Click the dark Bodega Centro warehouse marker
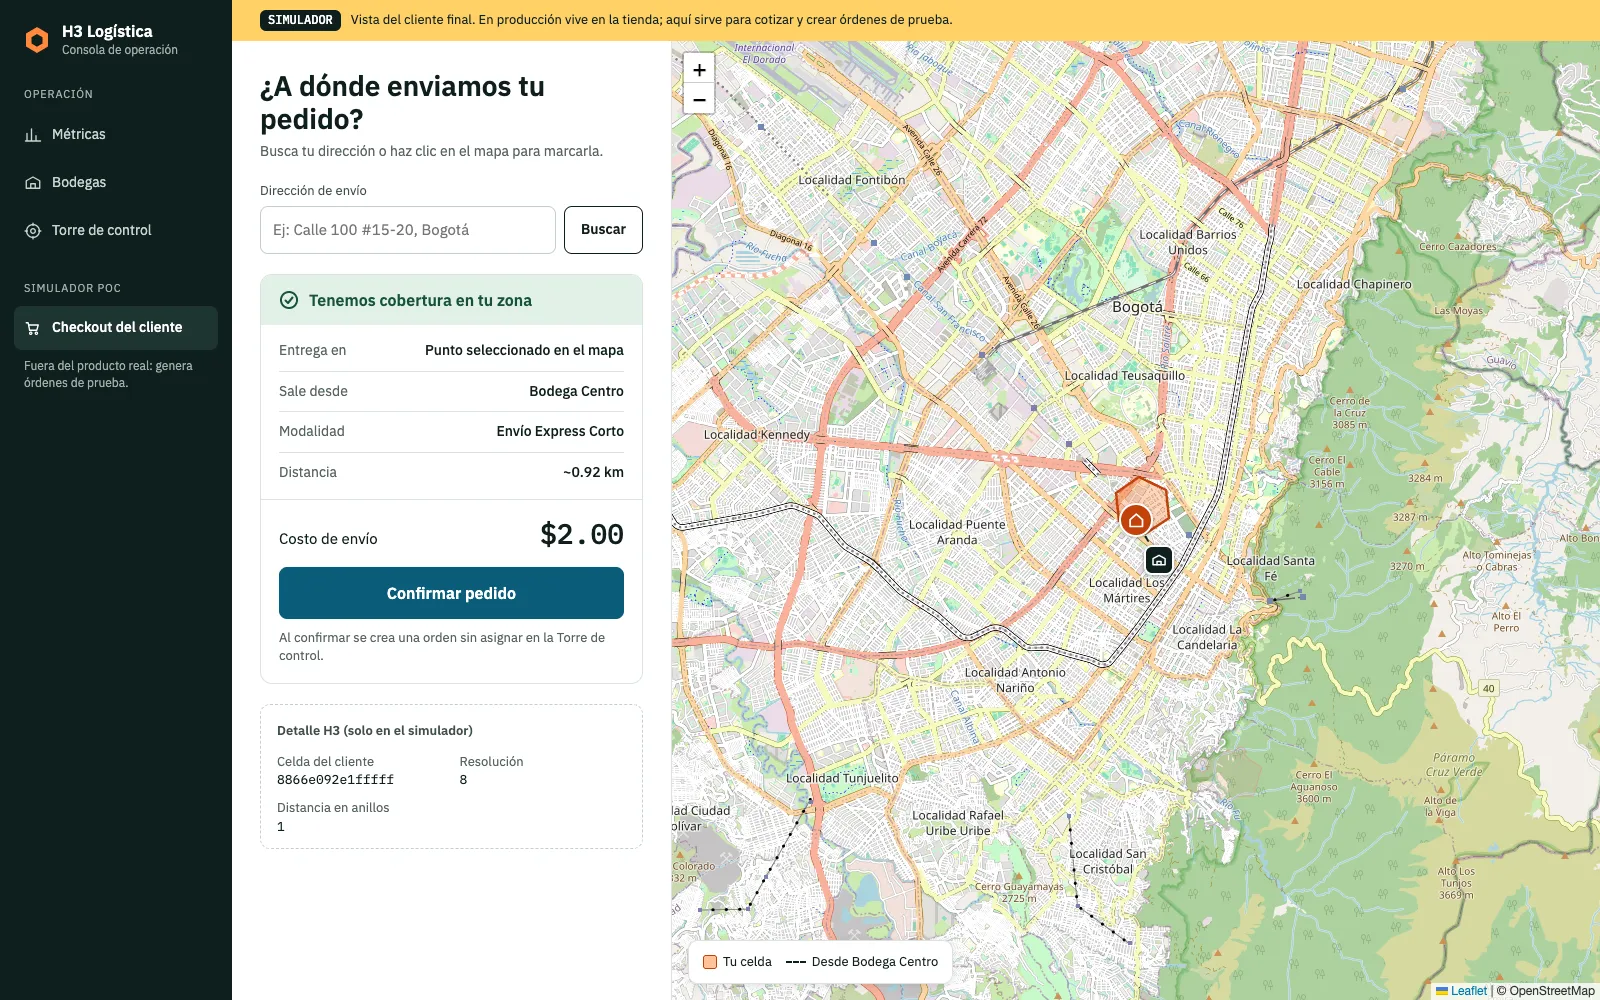Viewport: 1600px width, 1000px height. point(1159,560)
